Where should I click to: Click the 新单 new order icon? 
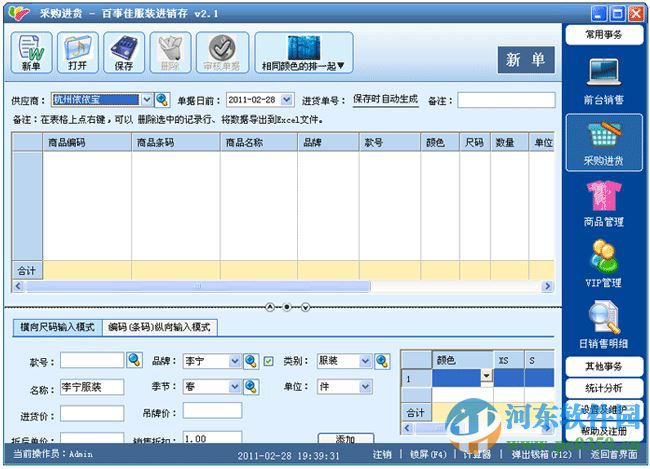click(x=31, y=53)
